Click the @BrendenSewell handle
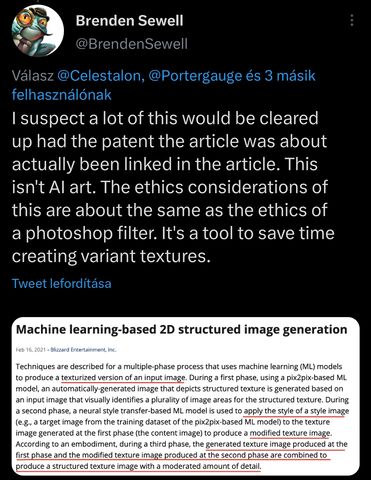The image size is (371, 480). point(132,44)
